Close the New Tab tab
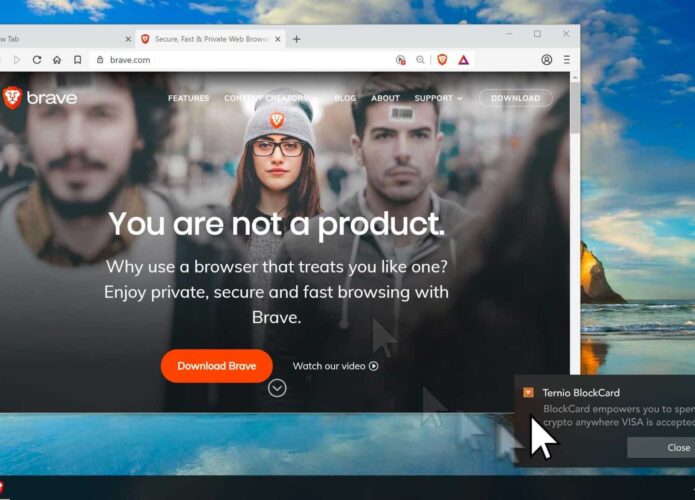The height and width of the screenshot is (500, 695). pyautogui.click(x=128, y=39)
